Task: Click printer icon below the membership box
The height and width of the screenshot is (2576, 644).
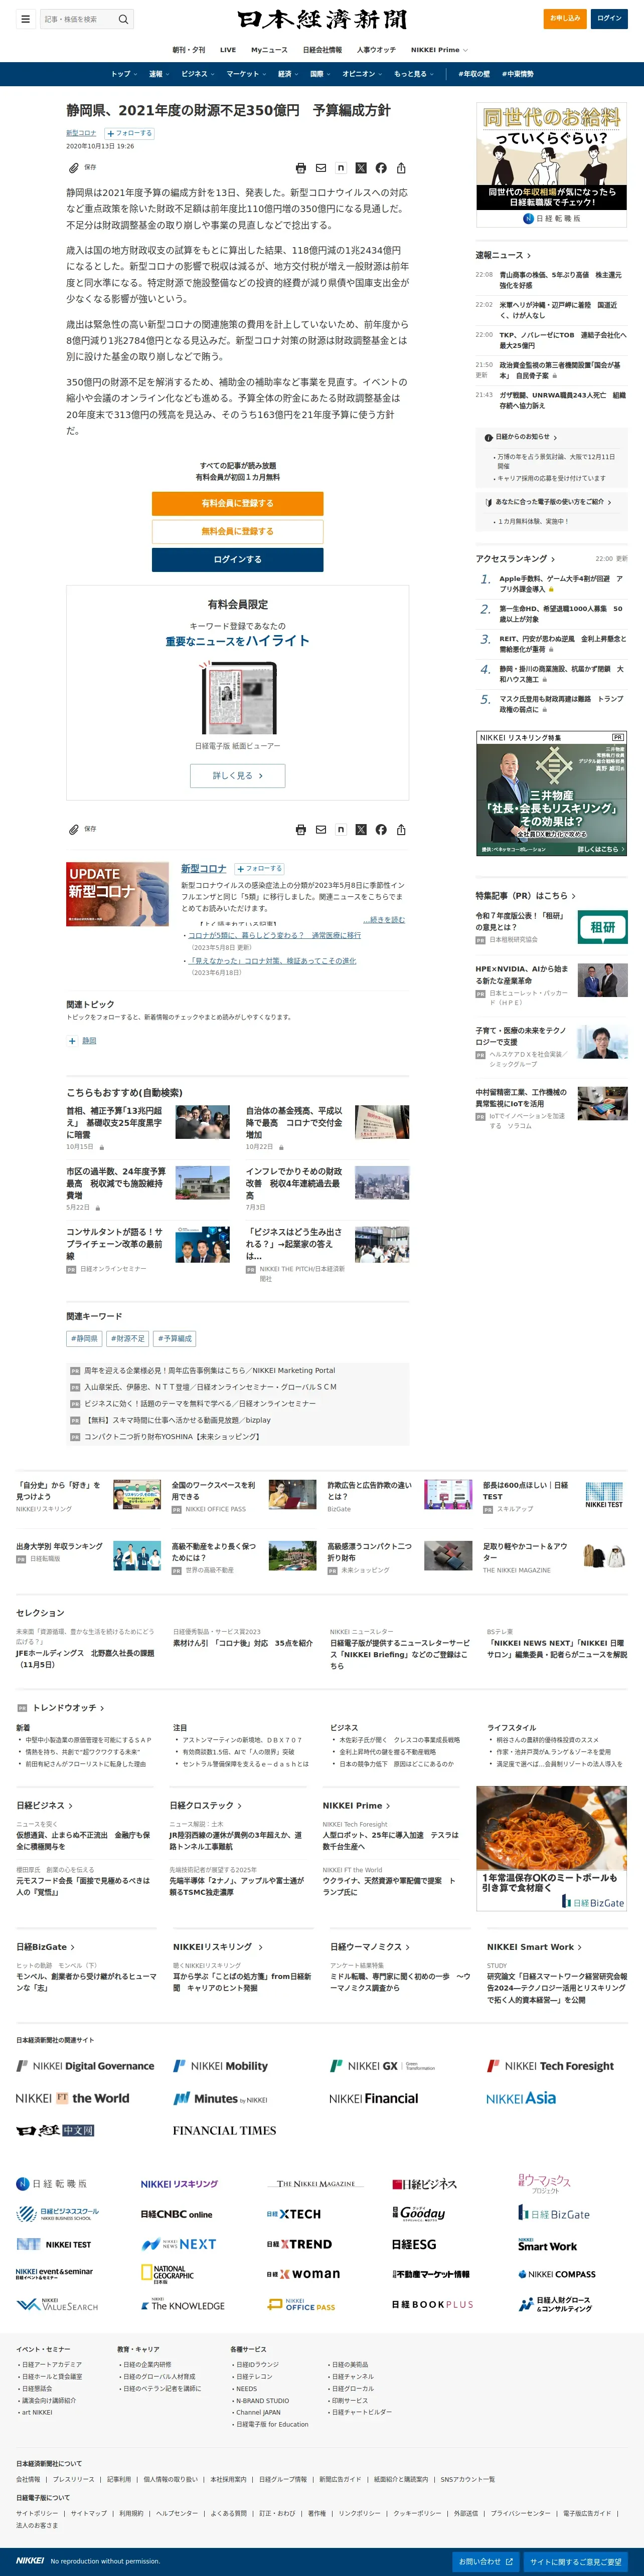Action: pyautogui.click(x=301, y=830)
